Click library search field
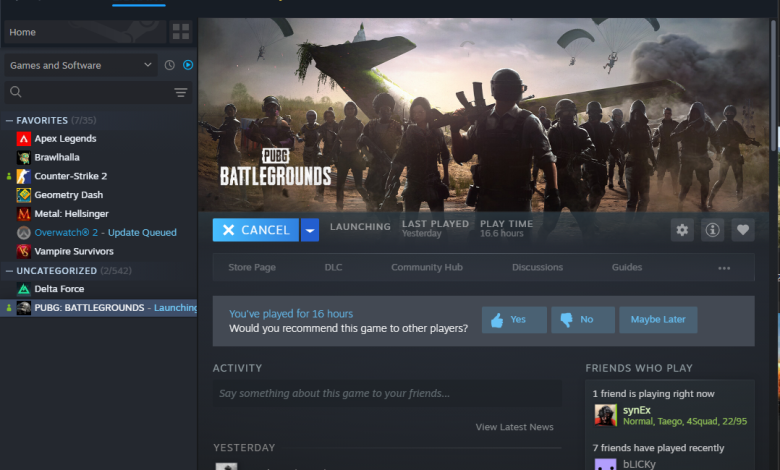The width and height of the screenshot is (780, 470). click(x=98, y=92)
